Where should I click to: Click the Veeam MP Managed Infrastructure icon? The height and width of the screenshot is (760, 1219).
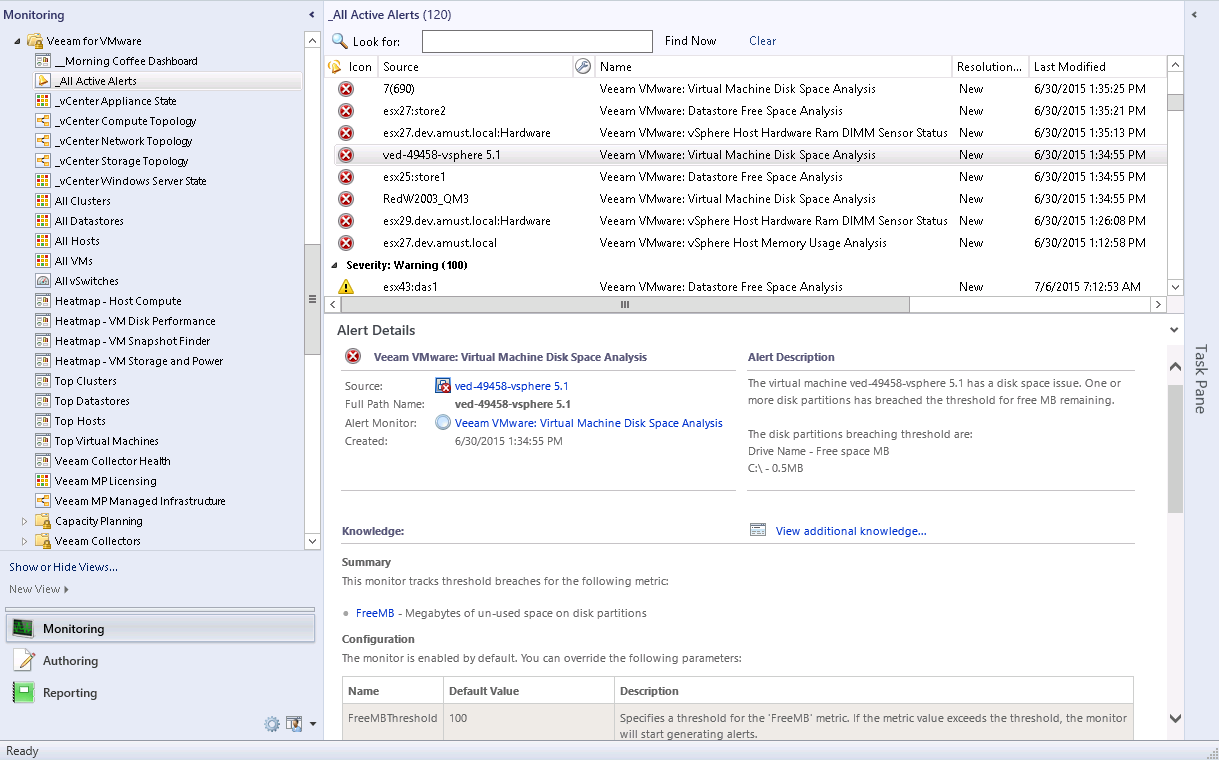[43, 501]
